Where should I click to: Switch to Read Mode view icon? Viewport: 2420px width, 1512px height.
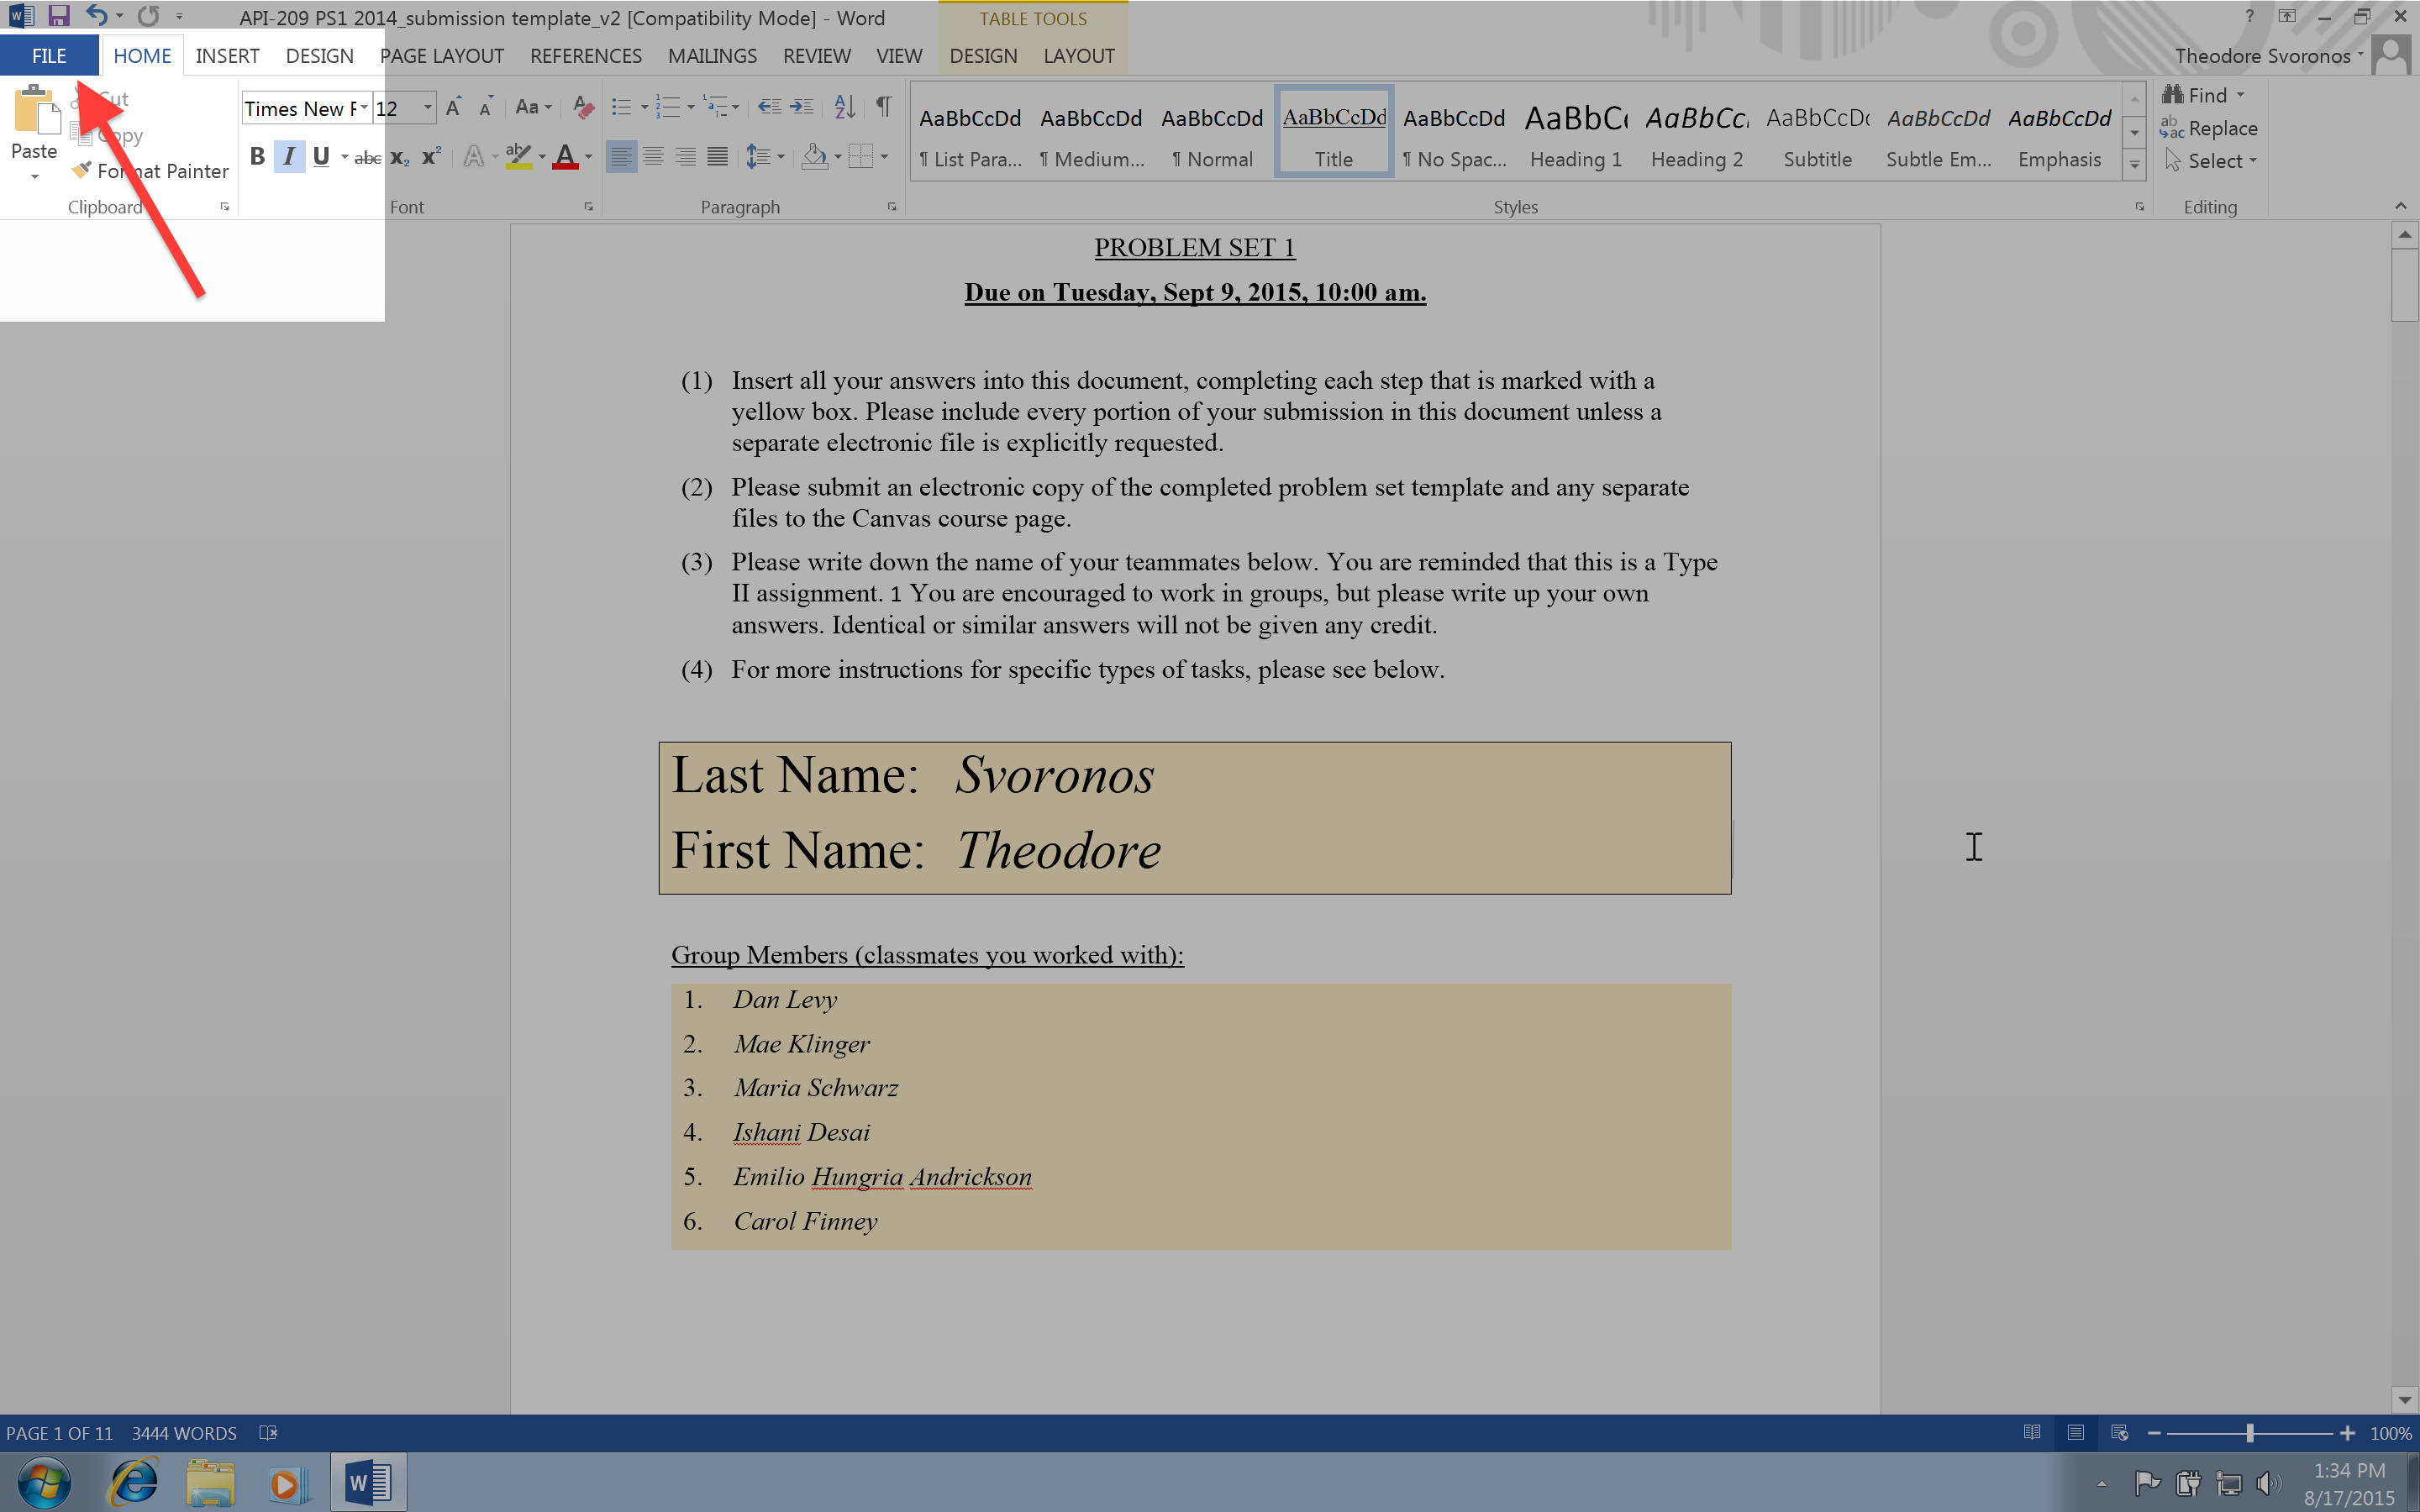coord(2032,1432)
